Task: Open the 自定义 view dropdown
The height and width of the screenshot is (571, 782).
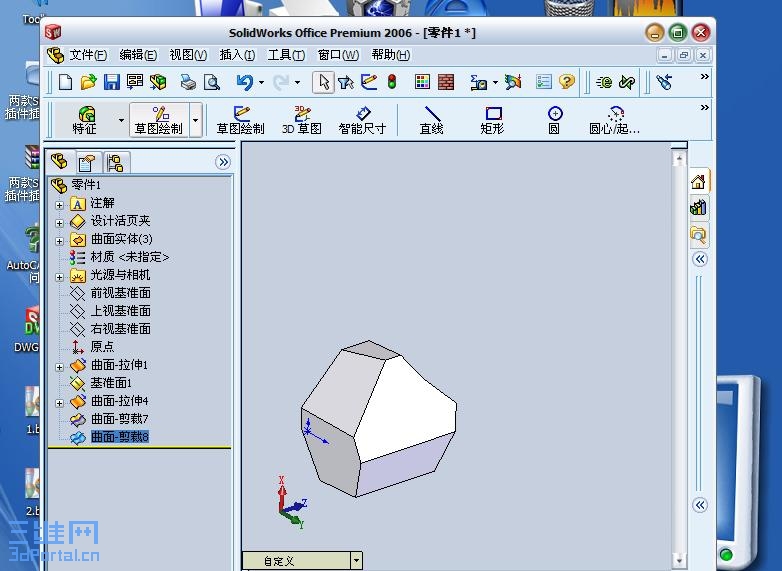Action: pos(356,561)
